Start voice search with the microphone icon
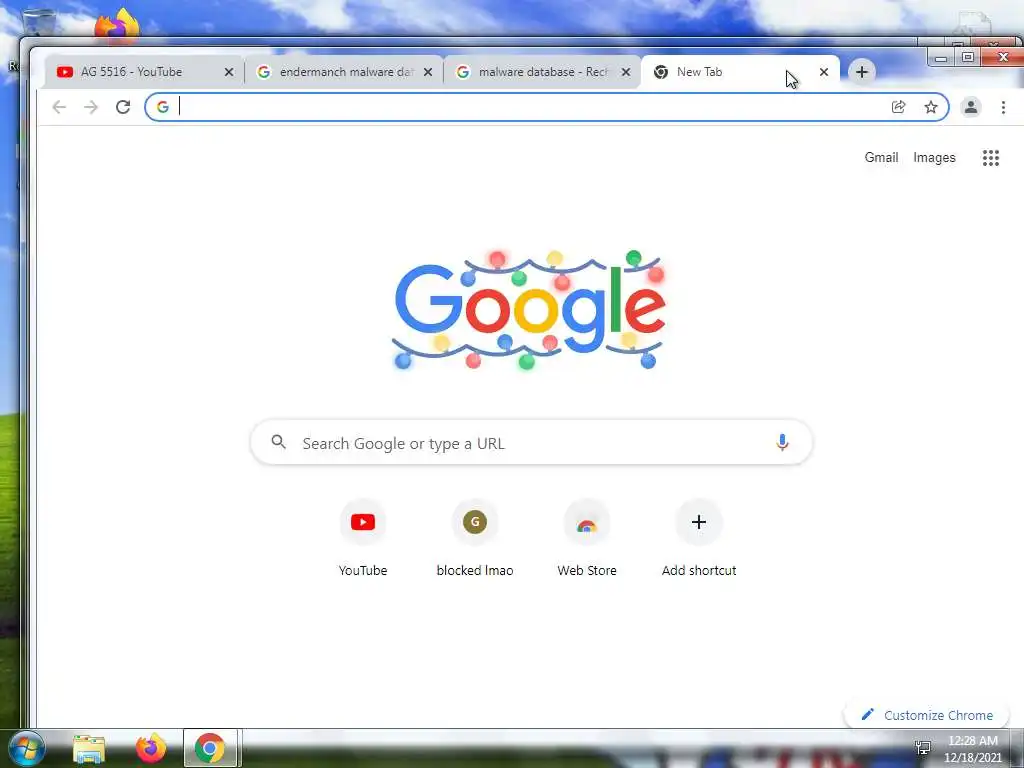 pyautogui.click(x=782, y=443)
